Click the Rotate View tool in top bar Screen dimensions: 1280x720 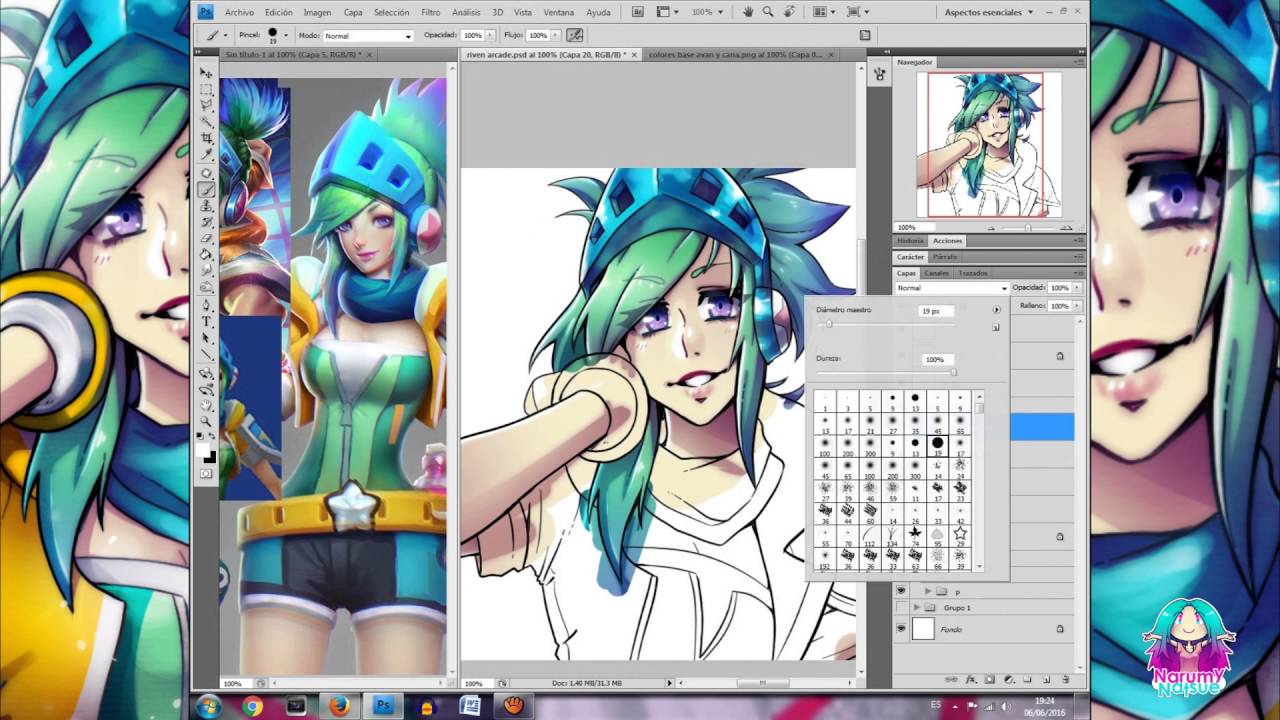[788, 12]
